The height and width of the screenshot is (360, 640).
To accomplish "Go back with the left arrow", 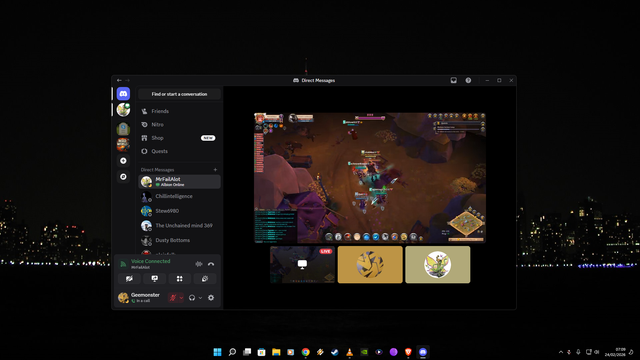I will 119,80.
